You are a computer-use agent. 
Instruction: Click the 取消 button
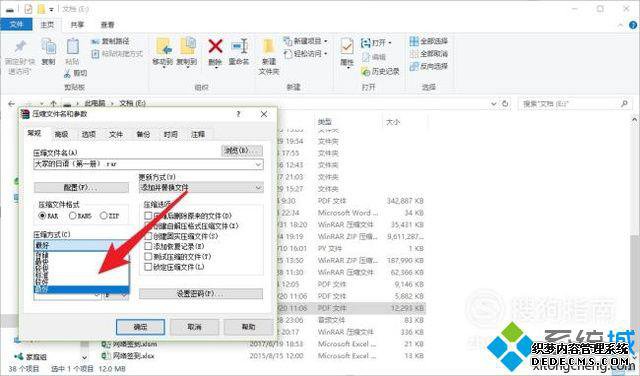click(194, 327)
